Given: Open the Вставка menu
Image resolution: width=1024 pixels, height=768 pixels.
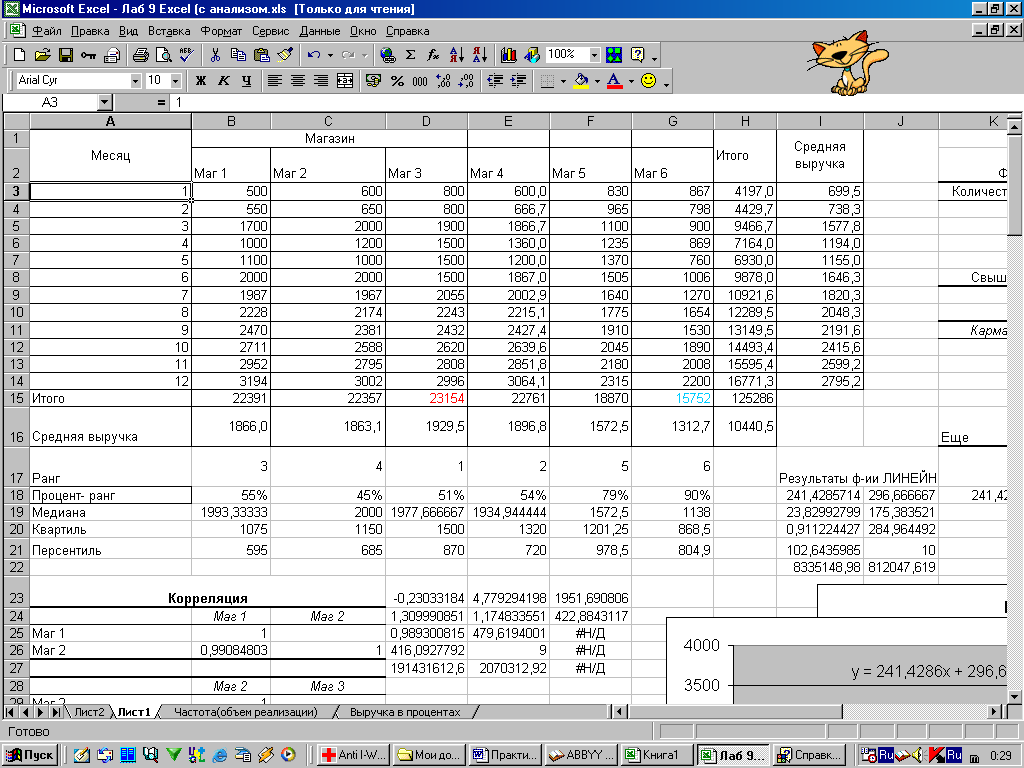Looking at the screenshot, I should pyautogui.click(x=169, y=31).
